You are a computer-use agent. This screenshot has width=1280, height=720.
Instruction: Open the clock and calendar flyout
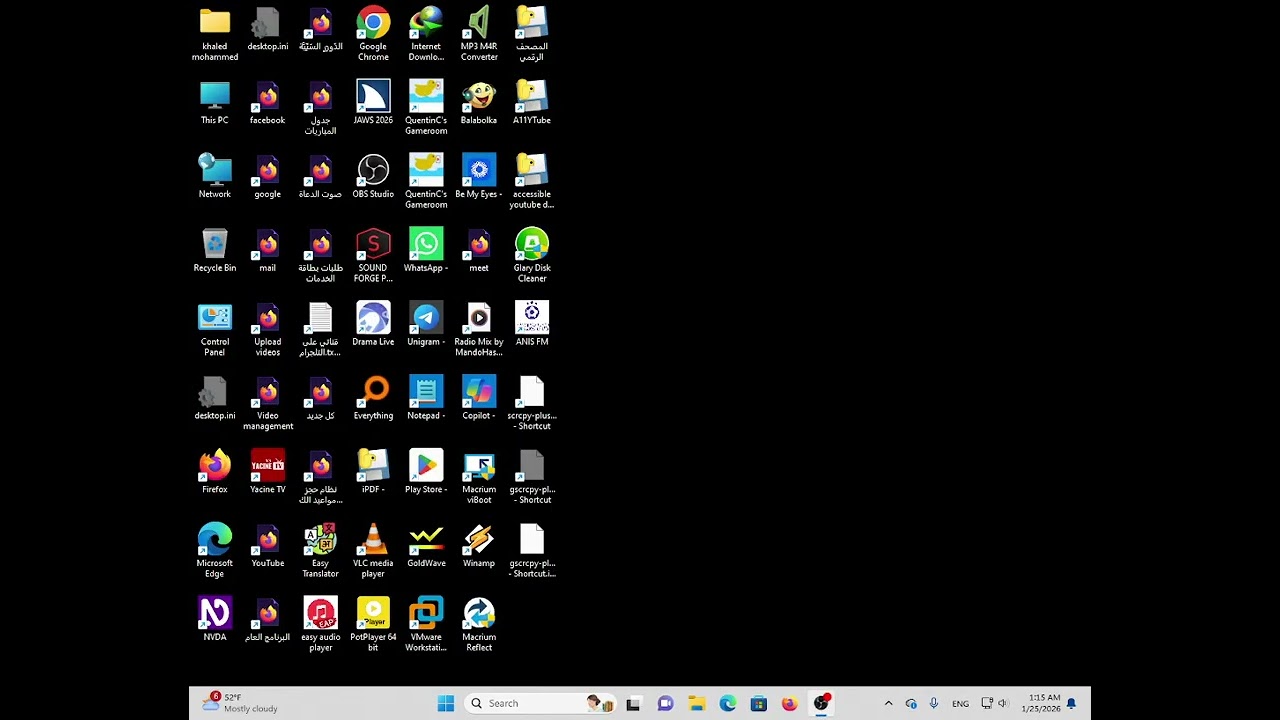[x=1040, y=703]
